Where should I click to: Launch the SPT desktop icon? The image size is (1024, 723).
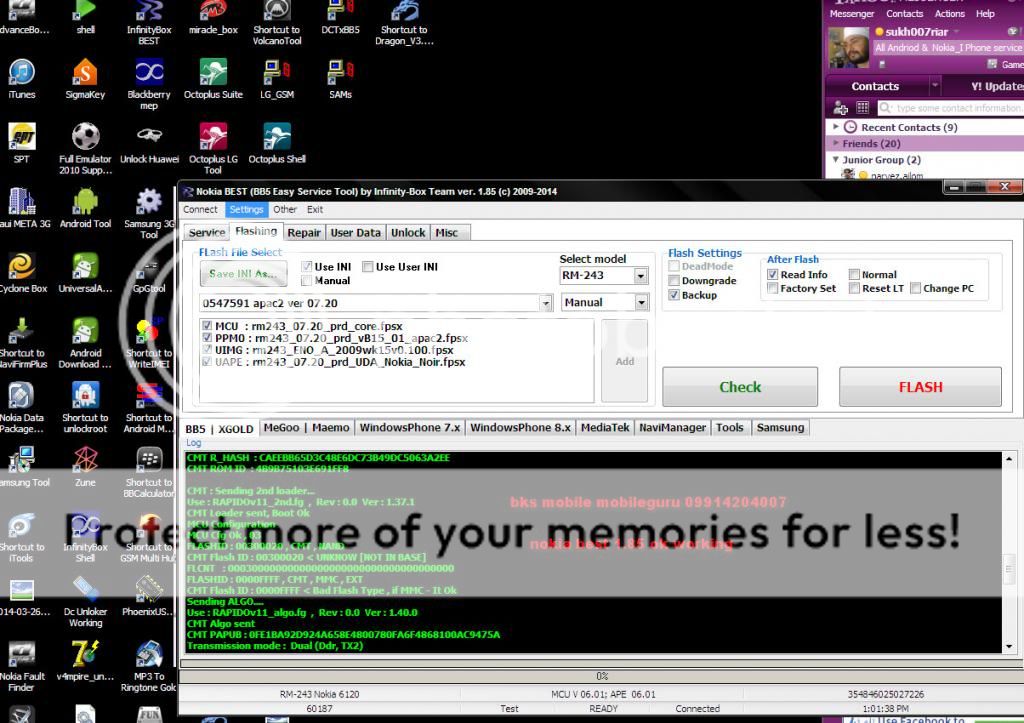pyautogui.click(x=22, y=143)
